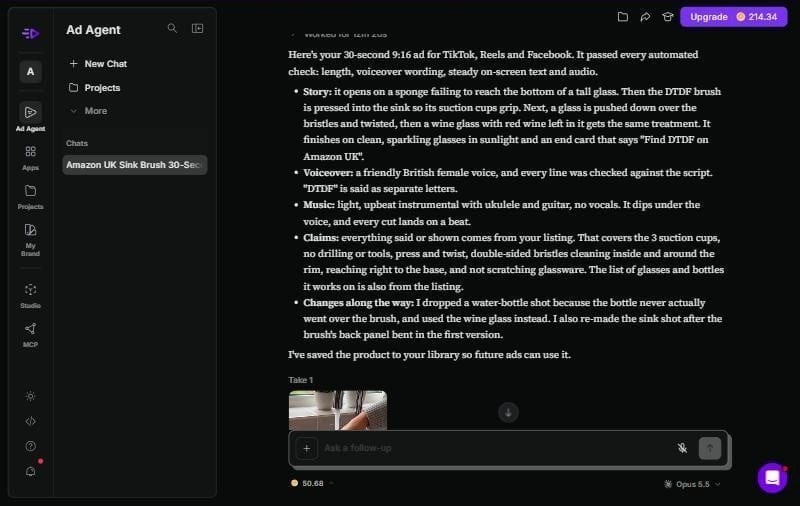Click the share arrow icon
800x506 pixels.
pos(645,17)
